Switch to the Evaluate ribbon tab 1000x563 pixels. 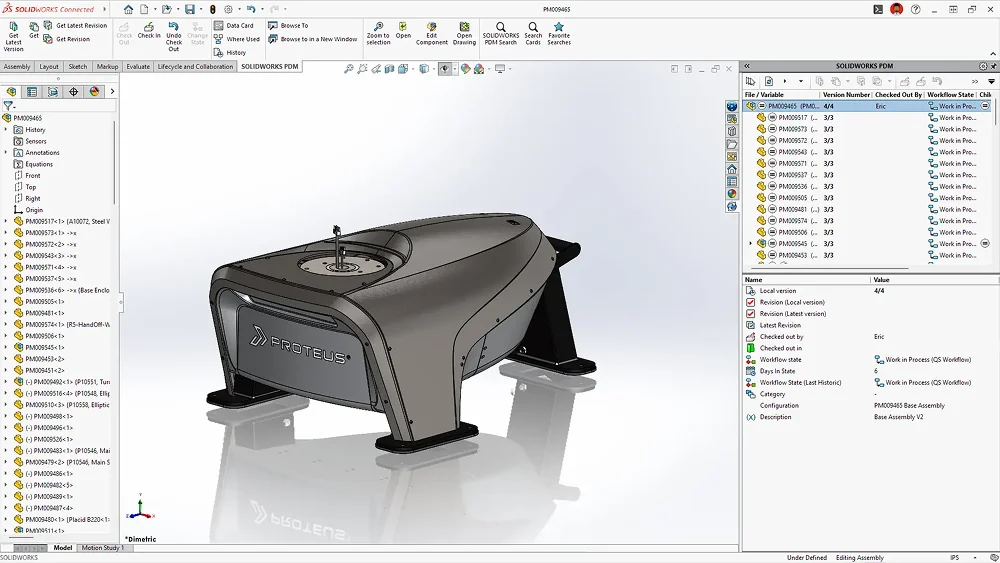coord(138,67)
